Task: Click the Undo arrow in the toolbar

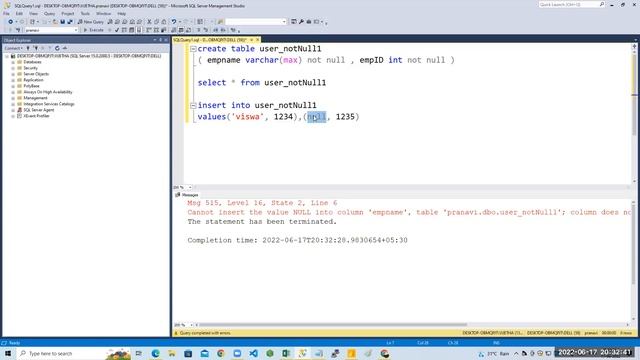Action: pyautogui.click(x=174, y=22)
